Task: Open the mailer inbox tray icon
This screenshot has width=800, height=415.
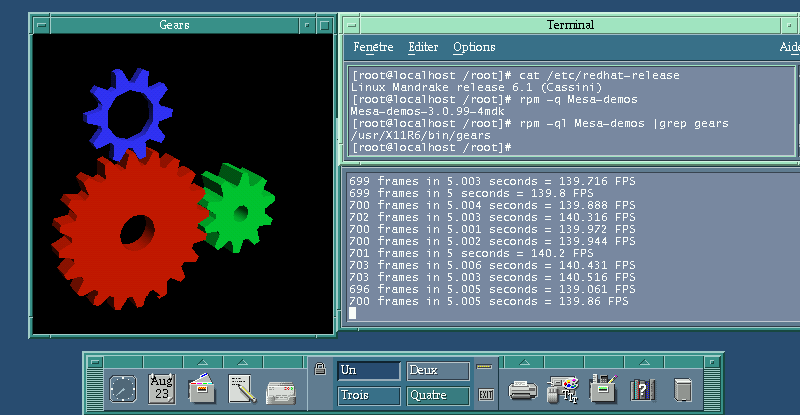Action: [x=281, y=392]
